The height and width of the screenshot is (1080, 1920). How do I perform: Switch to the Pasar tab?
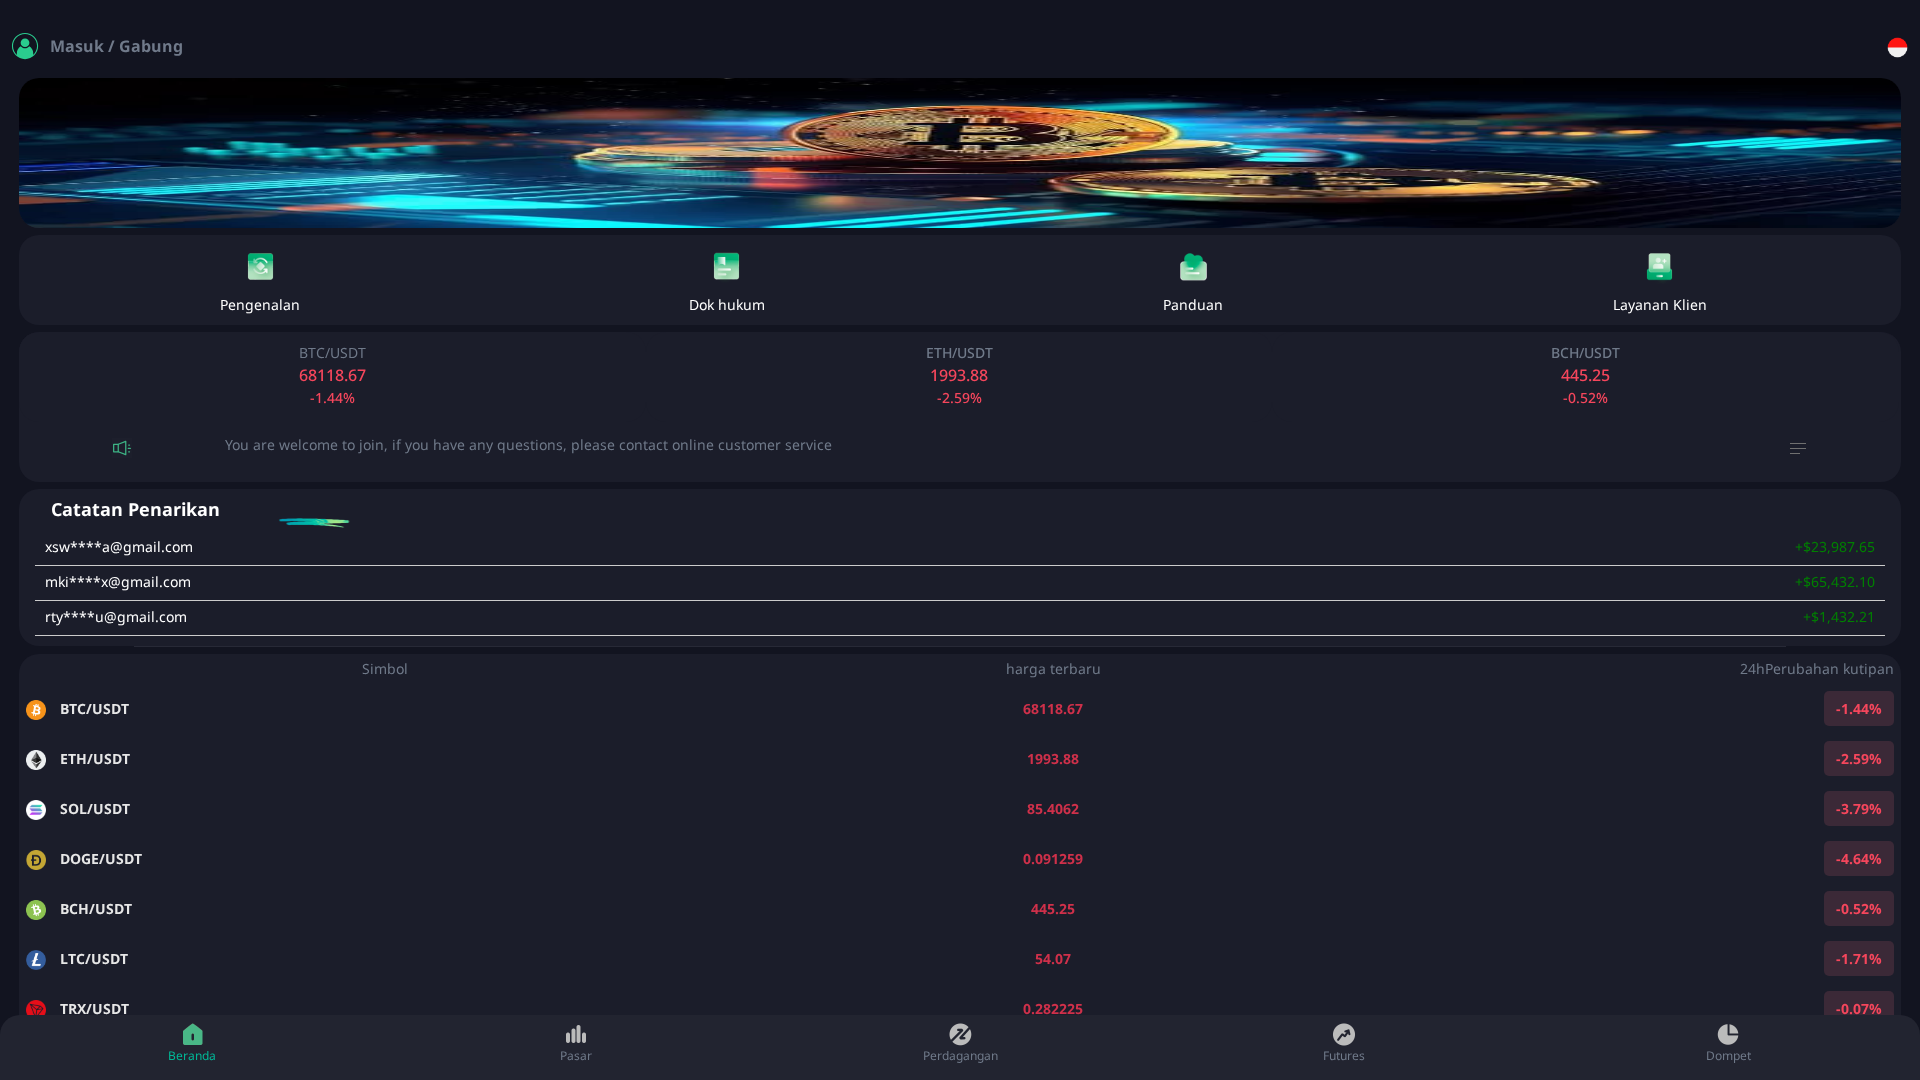[x=576, y=1042]
